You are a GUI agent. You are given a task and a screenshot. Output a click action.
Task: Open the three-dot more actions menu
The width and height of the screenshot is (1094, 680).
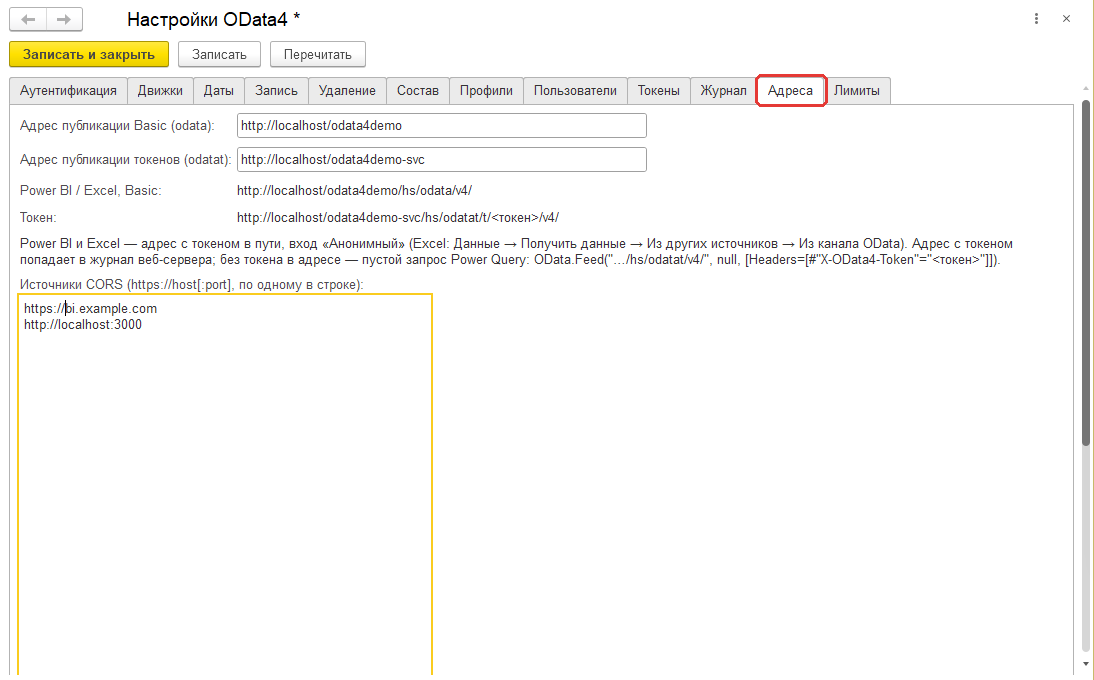tap(1036, 19)
